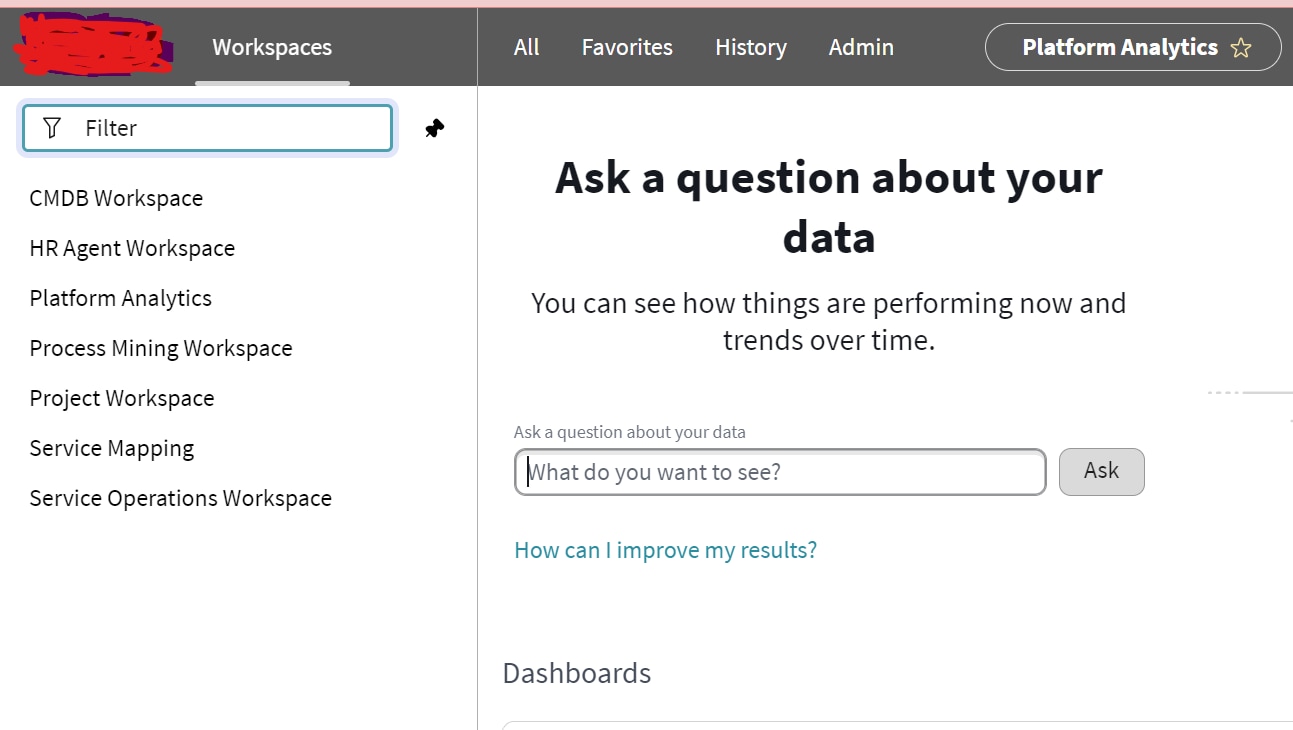Open the HR Agent Workspace
1293x730 pixels.
pyautogui.click(x=132, y=247)
